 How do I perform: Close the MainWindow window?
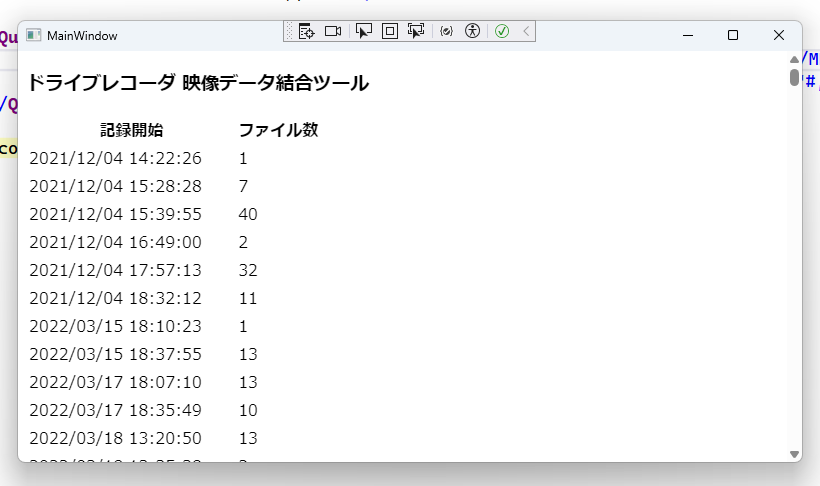[779, 35]
